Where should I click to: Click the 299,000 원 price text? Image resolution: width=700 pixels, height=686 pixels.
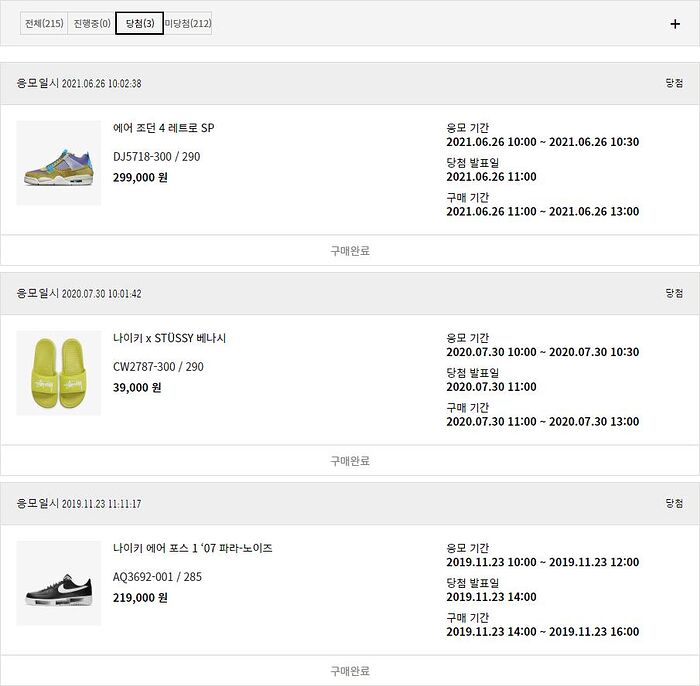[x=140, y=177]
